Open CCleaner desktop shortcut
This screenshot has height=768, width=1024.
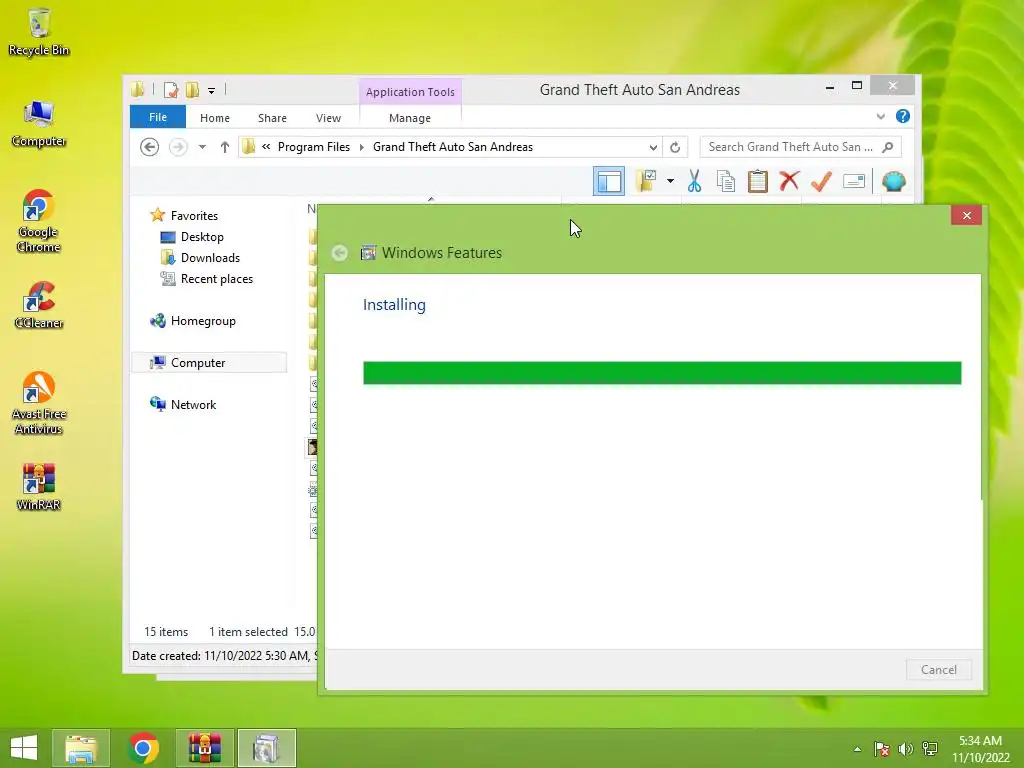[39, 306]
